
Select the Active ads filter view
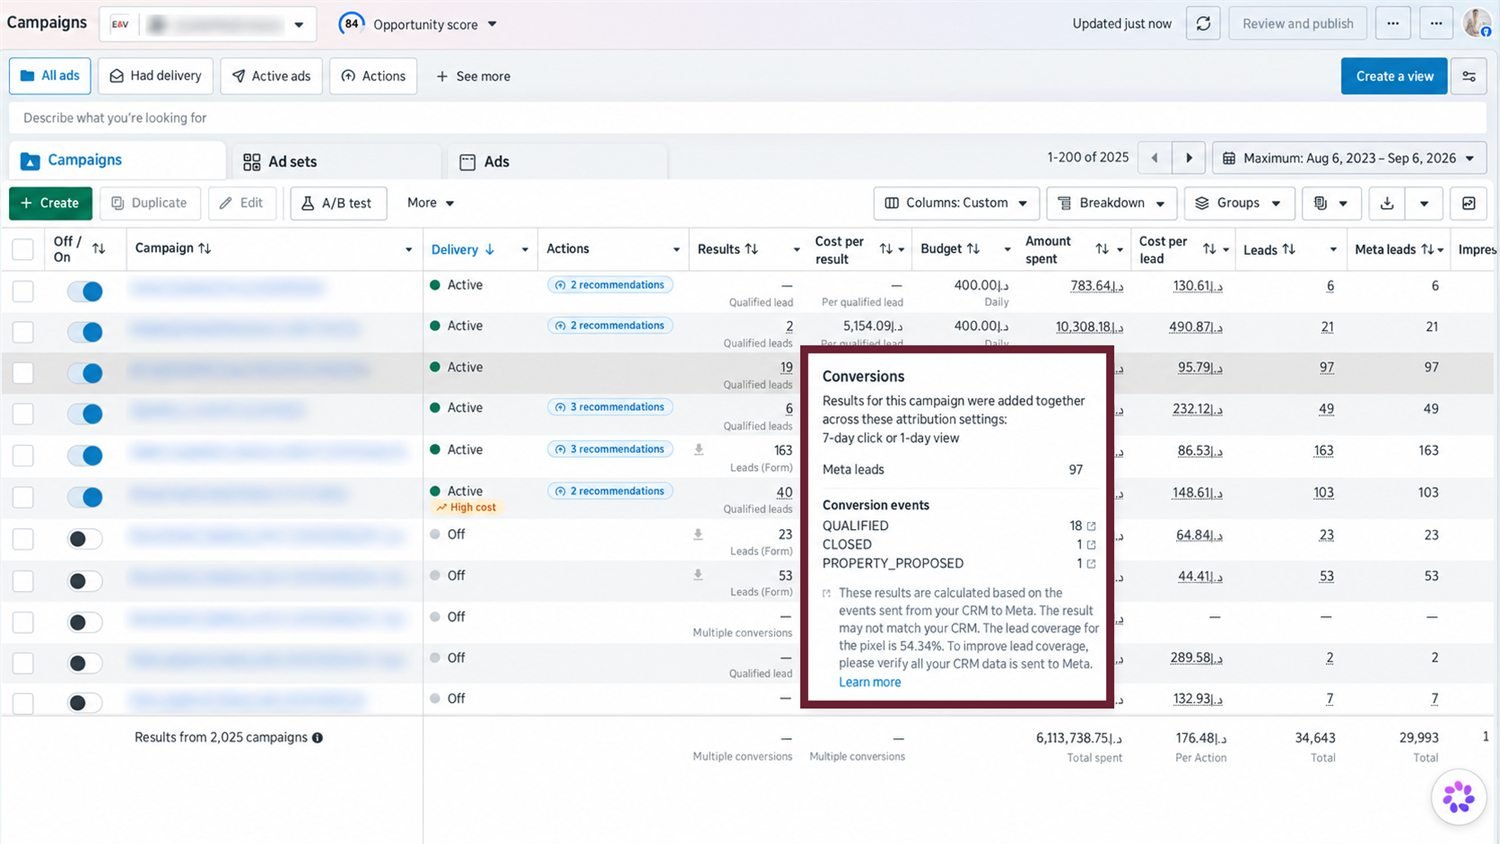271,76
